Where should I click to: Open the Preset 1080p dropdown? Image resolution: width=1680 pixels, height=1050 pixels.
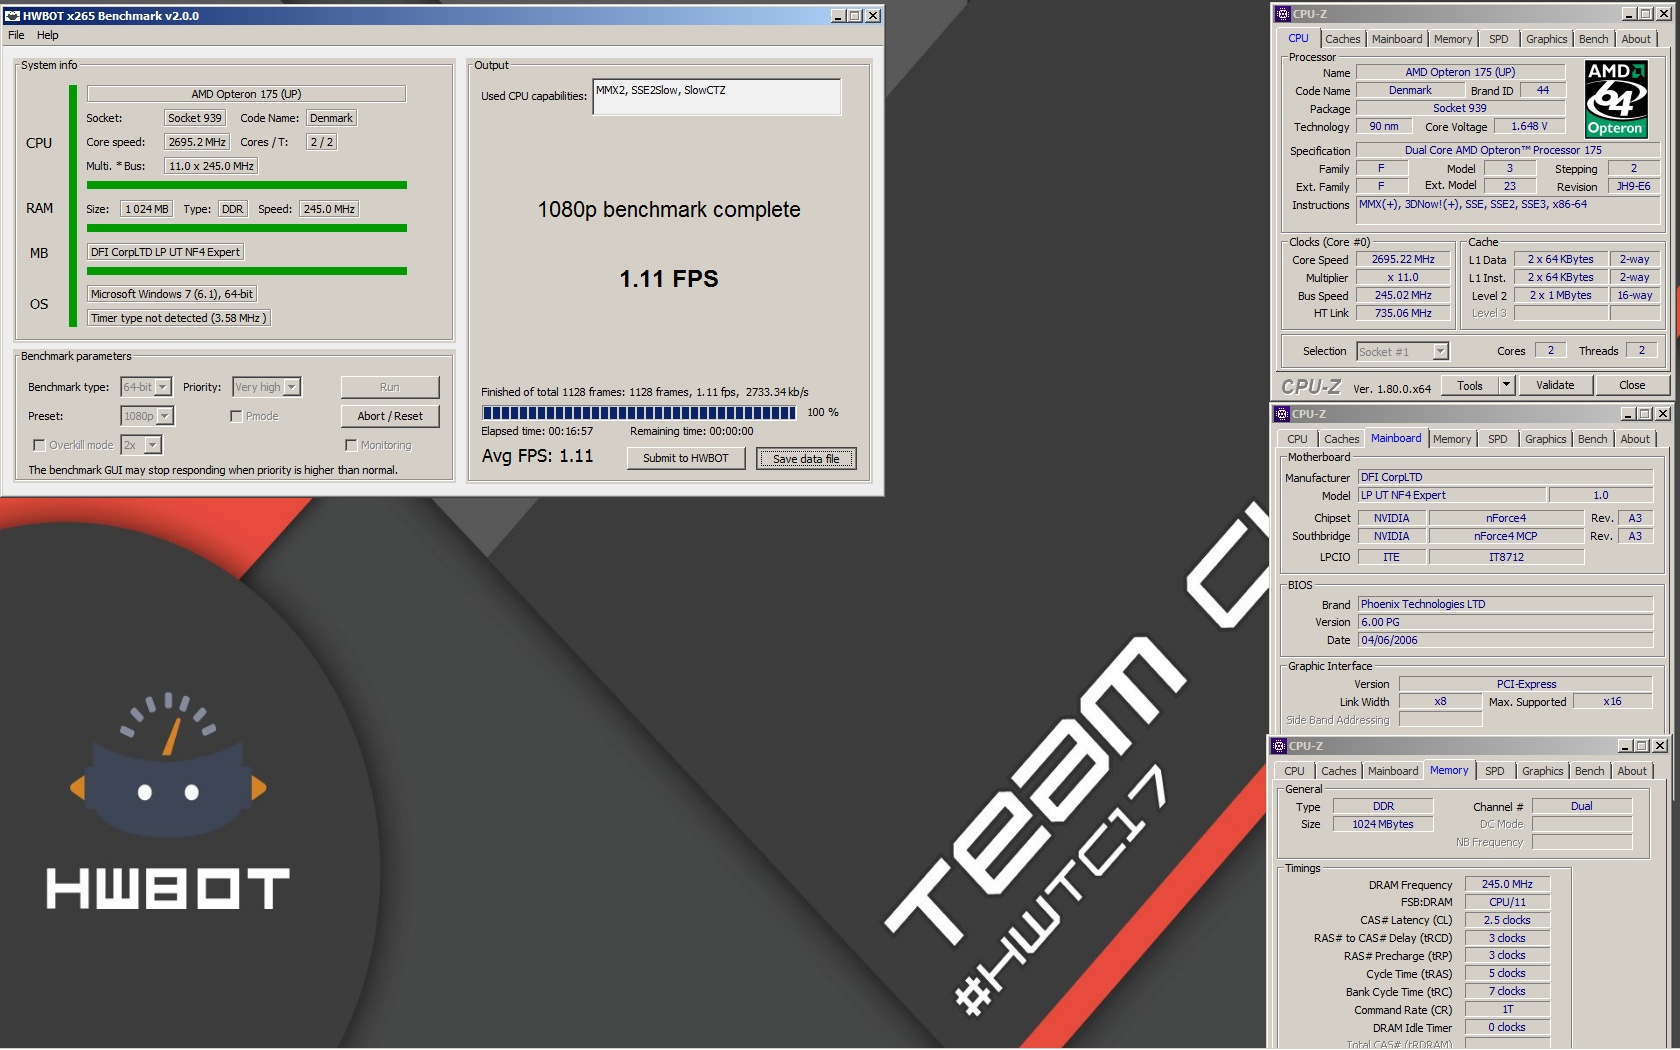pos(165,416)
